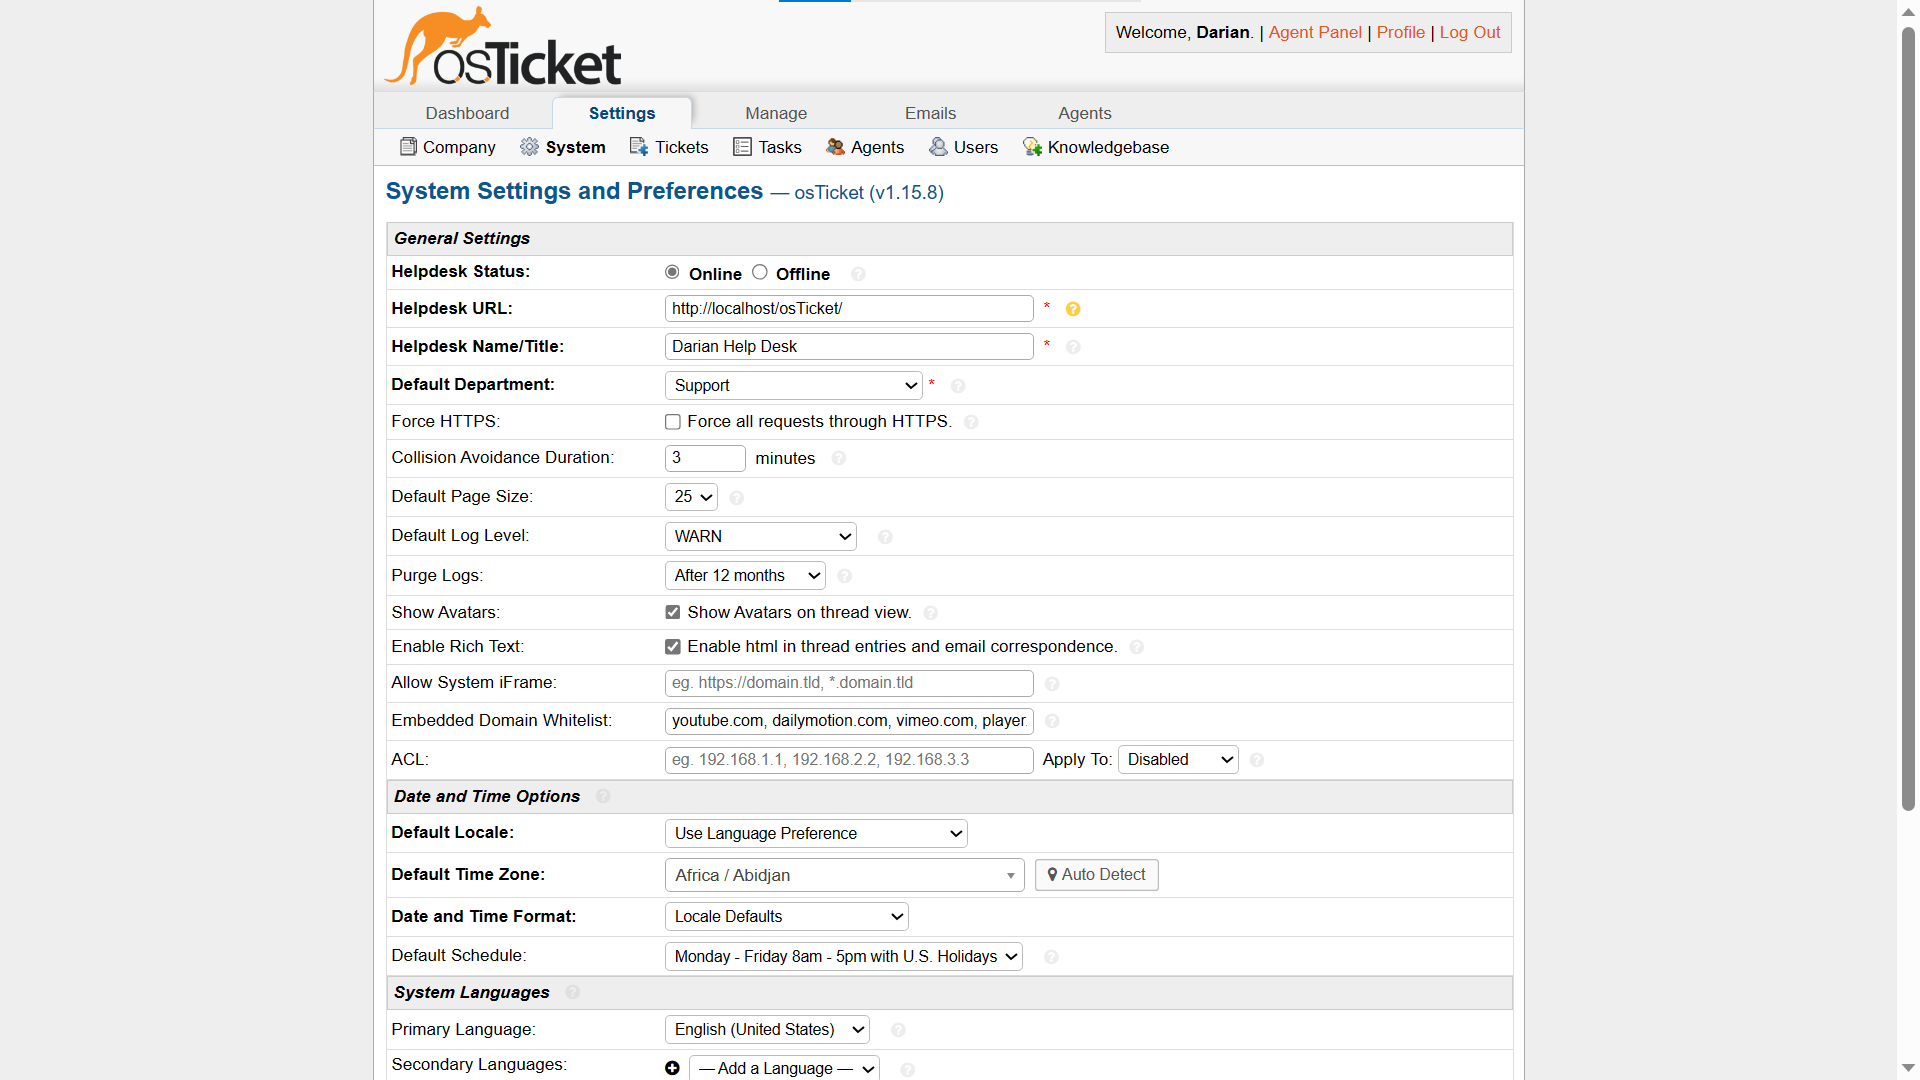The width and height of the screenshot is (1920, 1080).
Task: Click the Tickets settings icon
Action: click(x=637, y=147)
